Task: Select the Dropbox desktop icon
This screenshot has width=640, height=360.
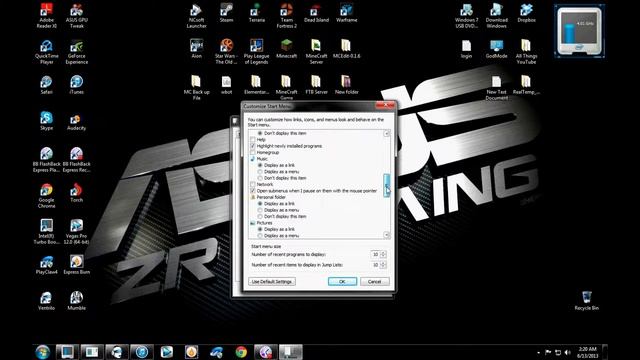Action: click(x=526, y=13)
